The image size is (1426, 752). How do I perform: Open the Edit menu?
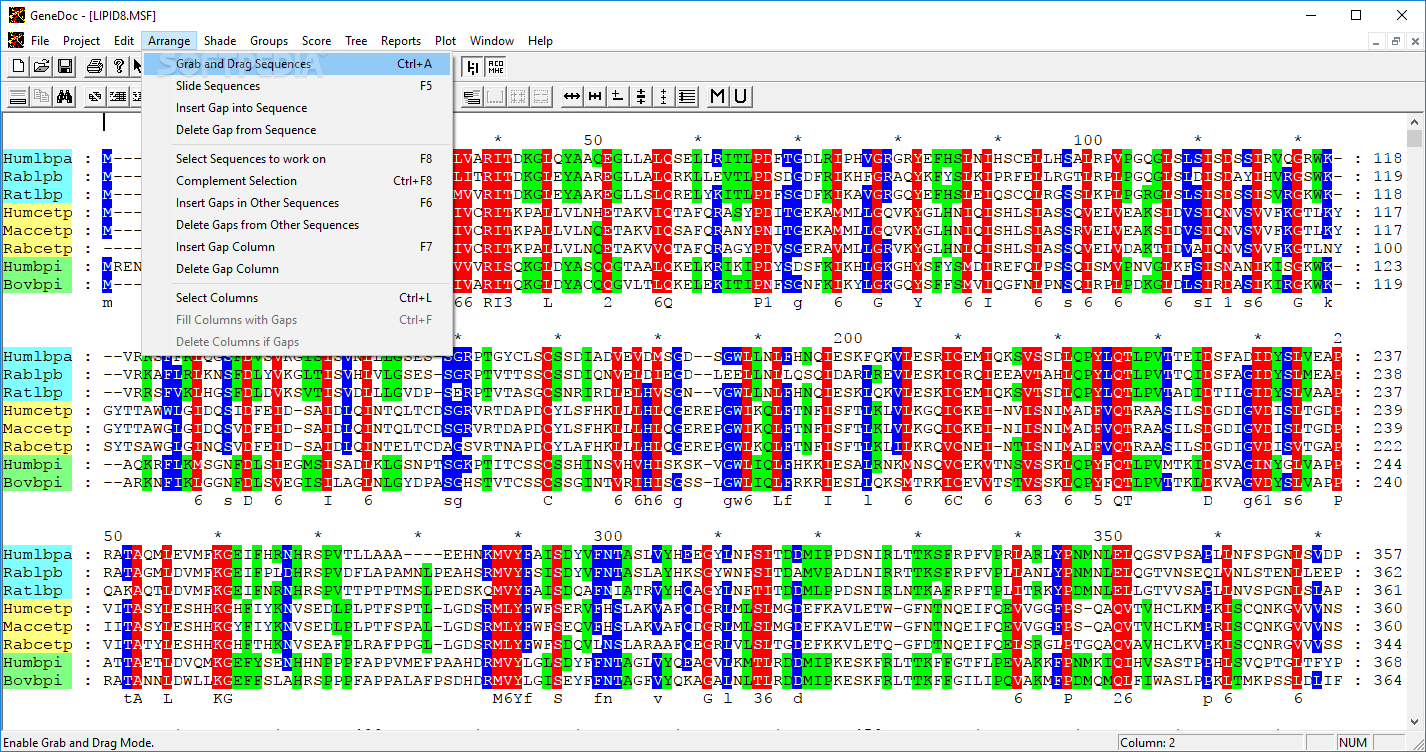coord(123,41)
